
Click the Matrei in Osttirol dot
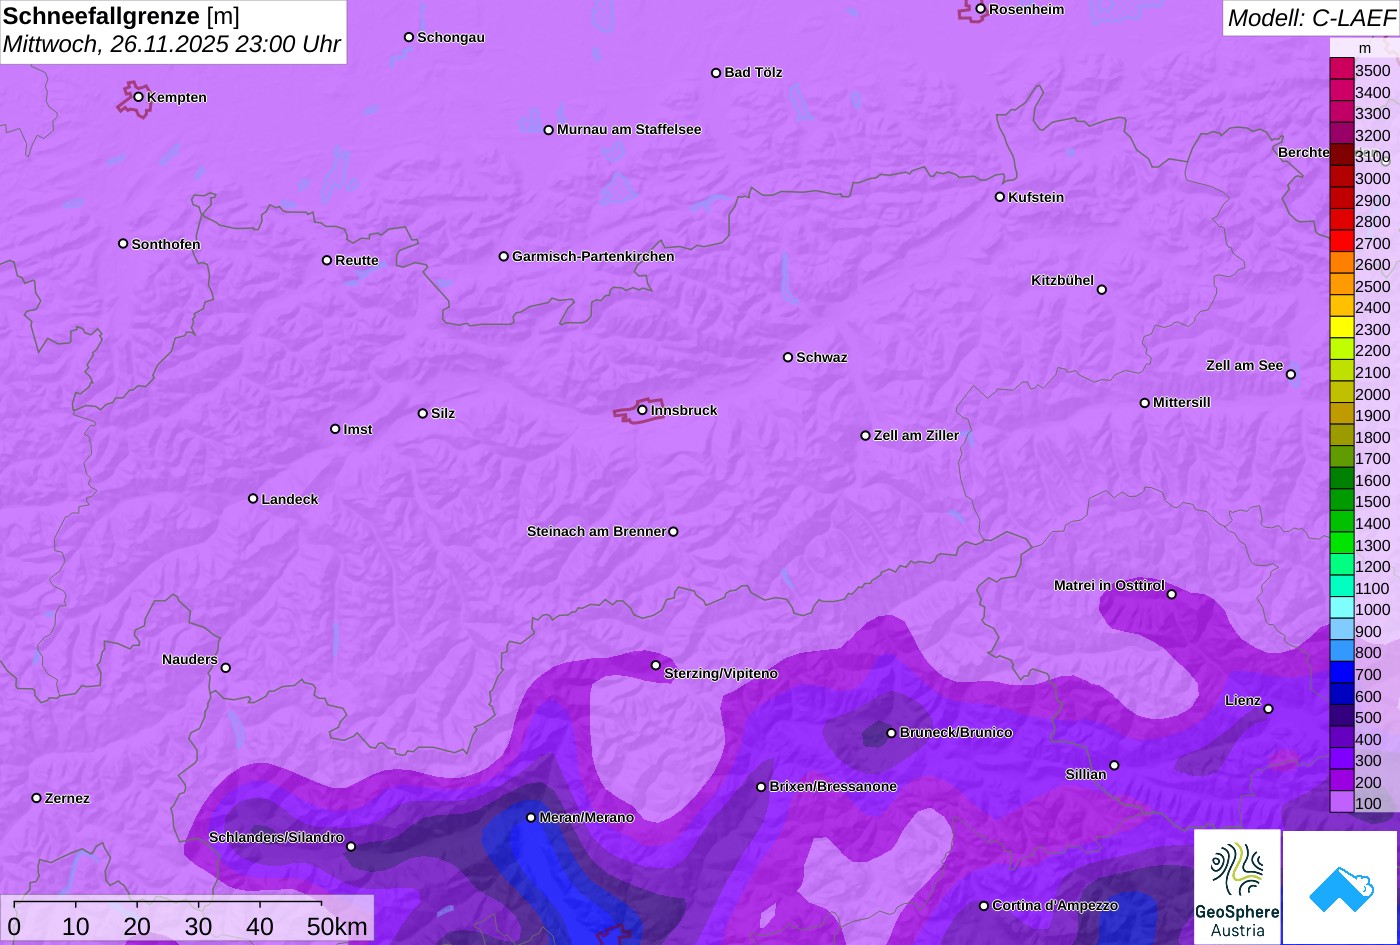[1172, 595]
